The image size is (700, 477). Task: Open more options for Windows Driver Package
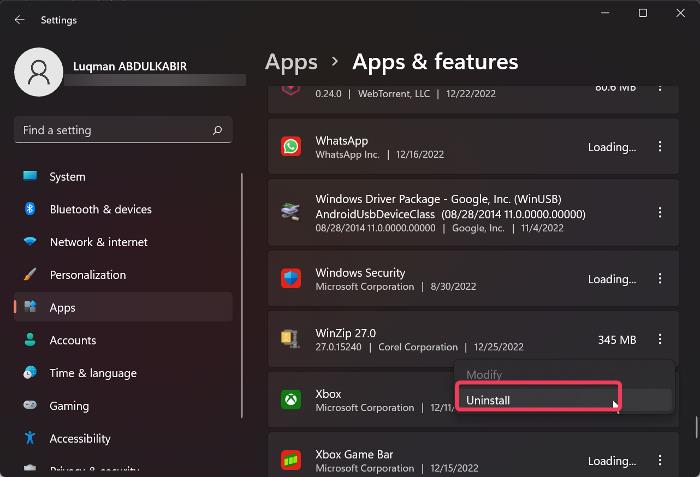tap(660, 212)
